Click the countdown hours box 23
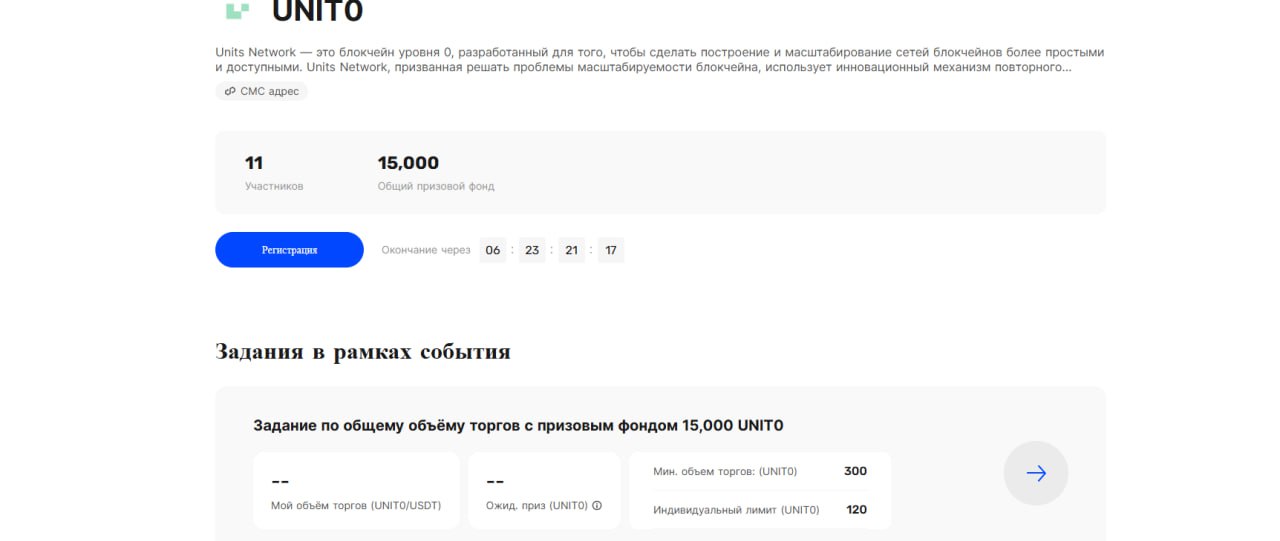 pos(532,250)
